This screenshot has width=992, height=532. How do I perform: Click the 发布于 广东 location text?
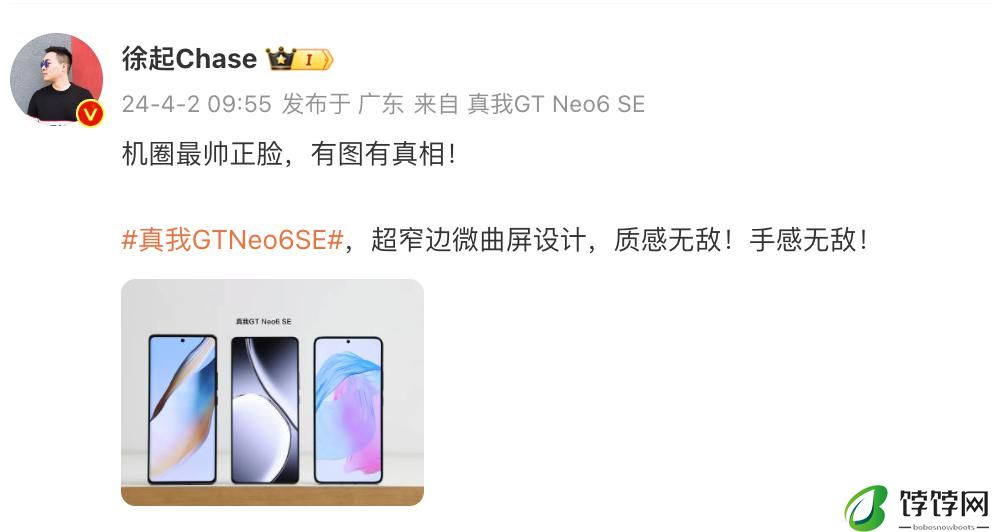(x=342, y=104)
